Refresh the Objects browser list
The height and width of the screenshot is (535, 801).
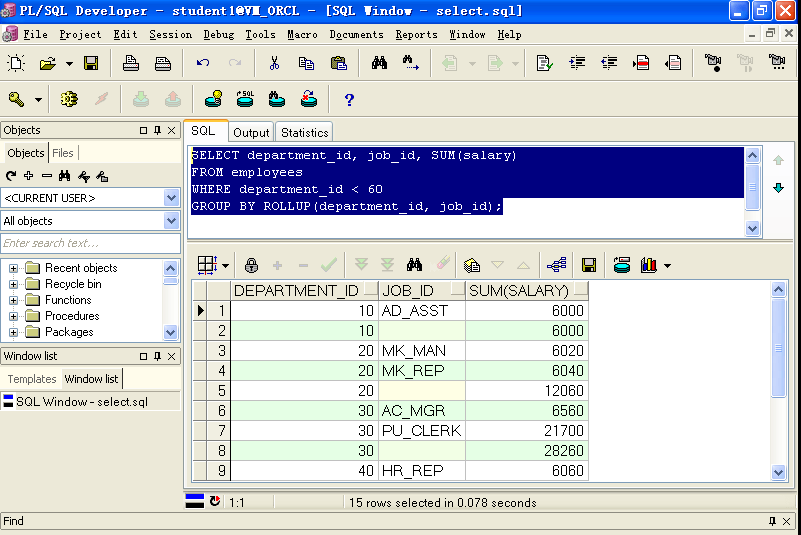[x=11, y=176]
